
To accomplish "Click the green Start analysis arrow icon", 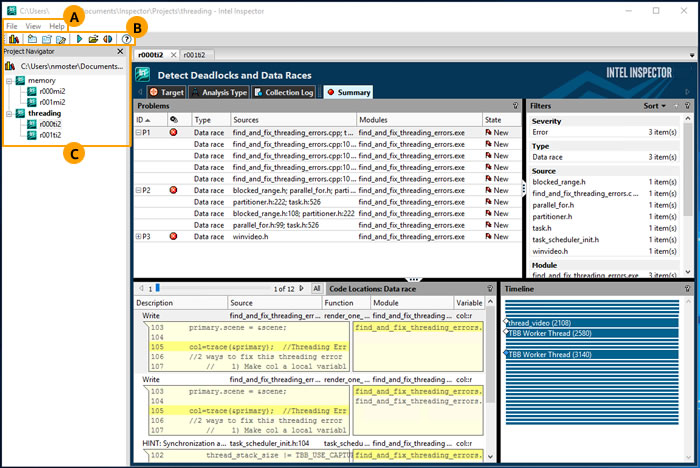I will coord(79,38).
